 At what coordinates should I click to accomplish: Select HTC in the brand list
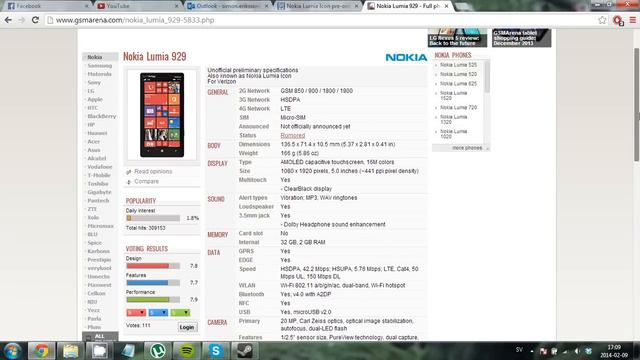pos(93,108)
